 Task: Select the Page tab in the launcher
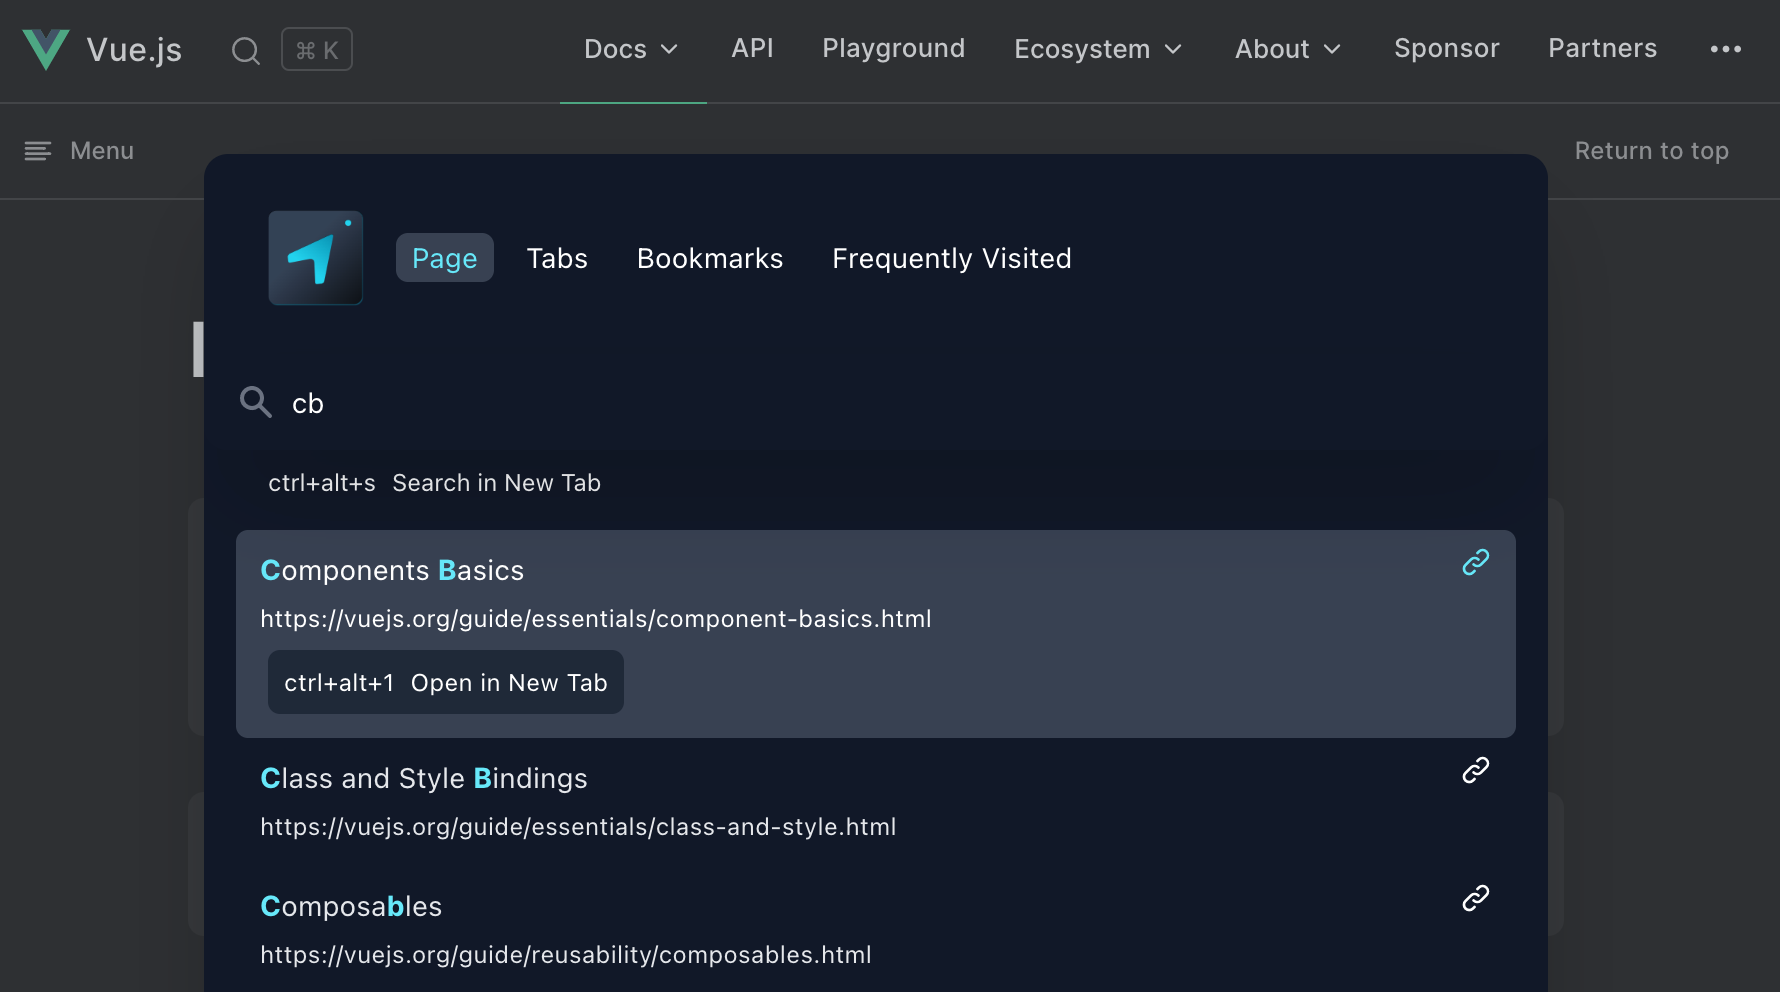coord(445,258)
